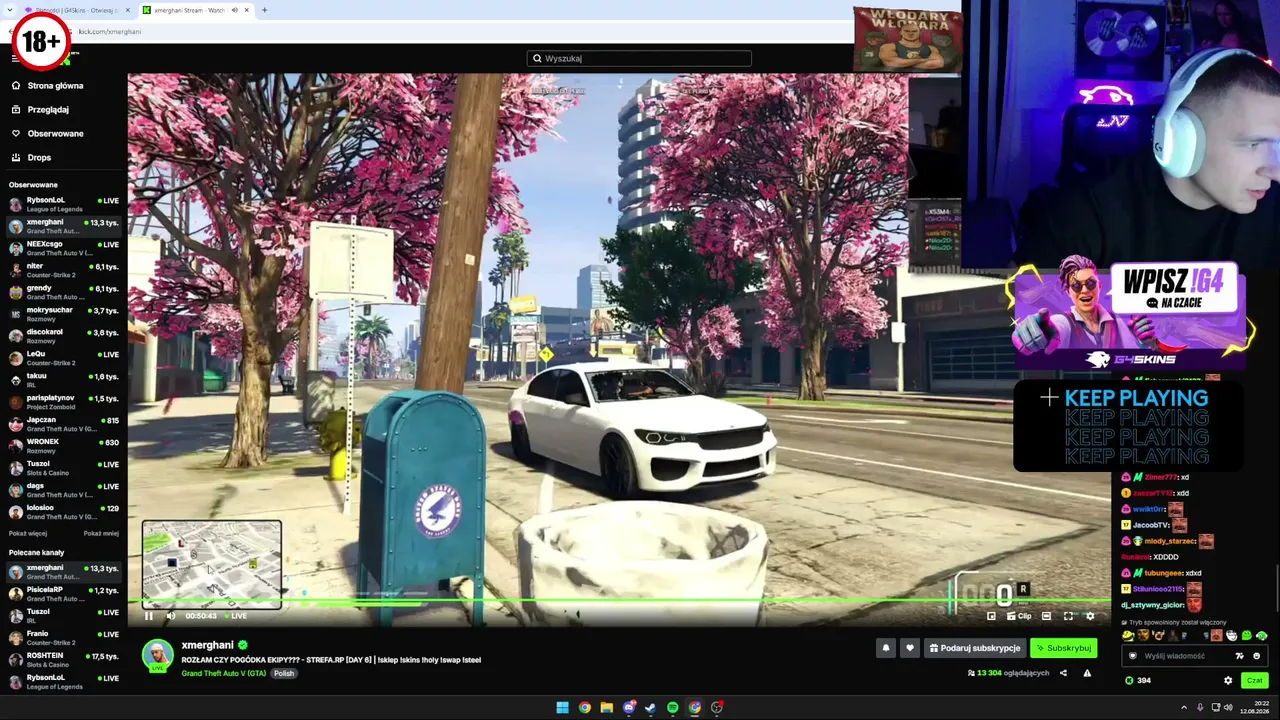Screen dimensions: 1280x720
Task: Mute the stream volume icon
Action: 171,616
